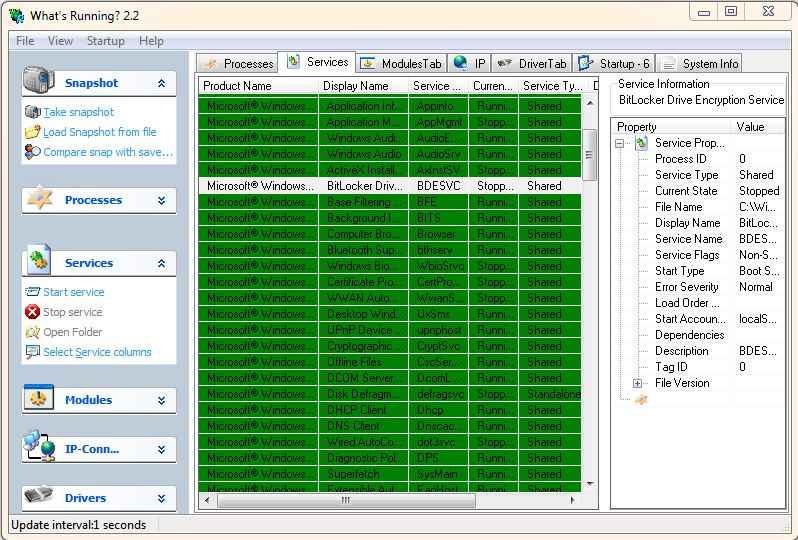Expand the File Version tree node

637,383
